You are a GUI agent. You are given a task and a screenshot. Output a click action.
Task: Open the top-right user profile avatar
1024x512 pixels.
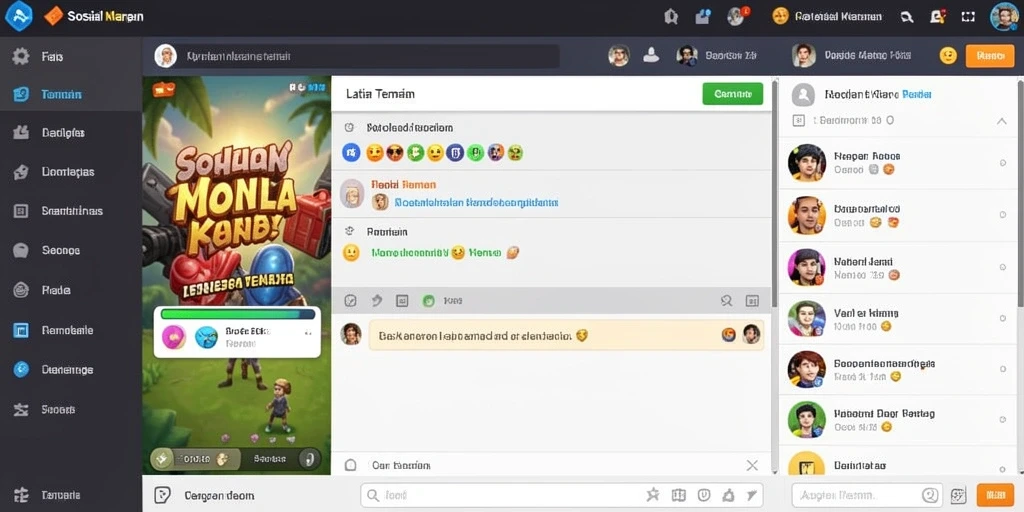[x=1004, y=17]
